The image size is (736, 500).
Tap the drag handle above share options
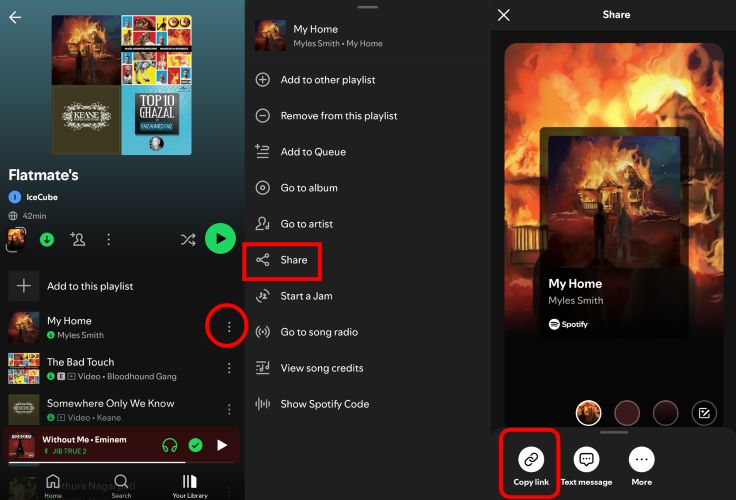[x=613, y=432]
